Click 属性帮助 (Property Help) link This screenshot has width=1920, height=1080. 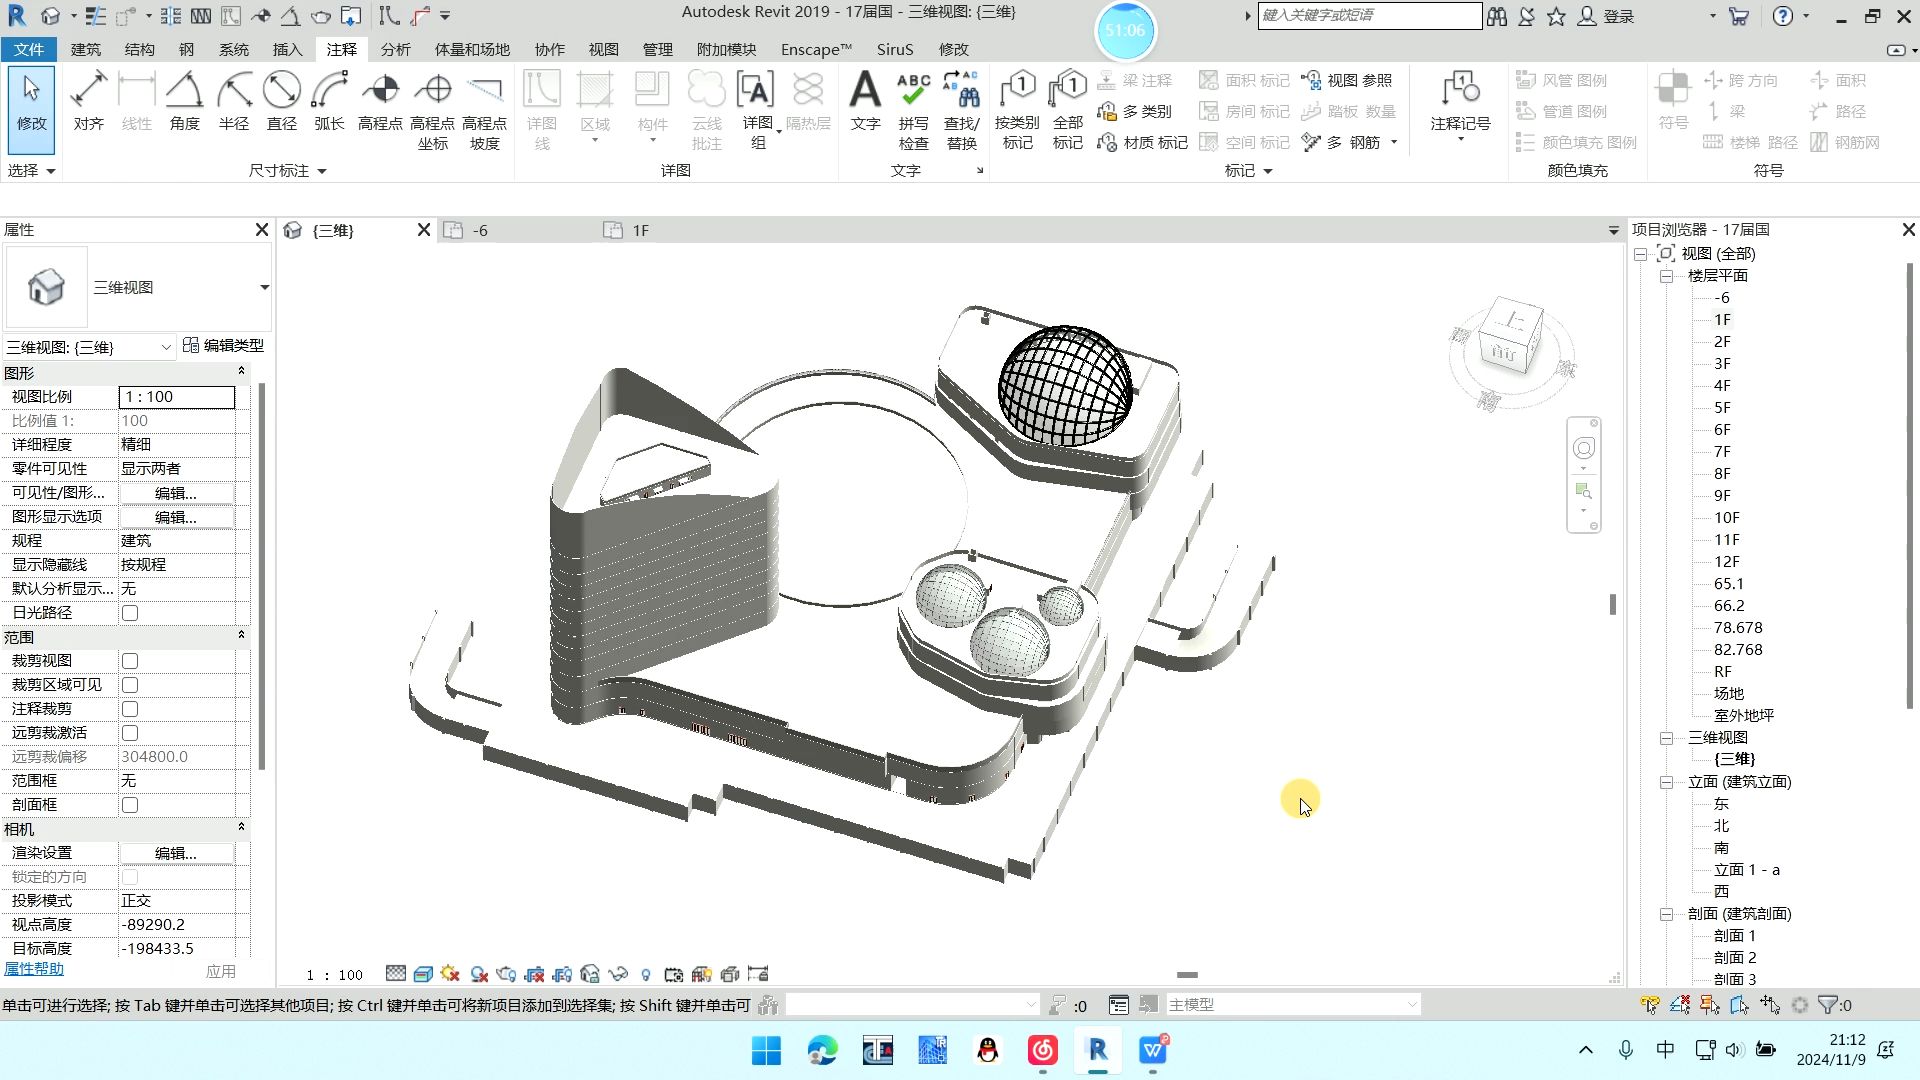tap(37, 969)
